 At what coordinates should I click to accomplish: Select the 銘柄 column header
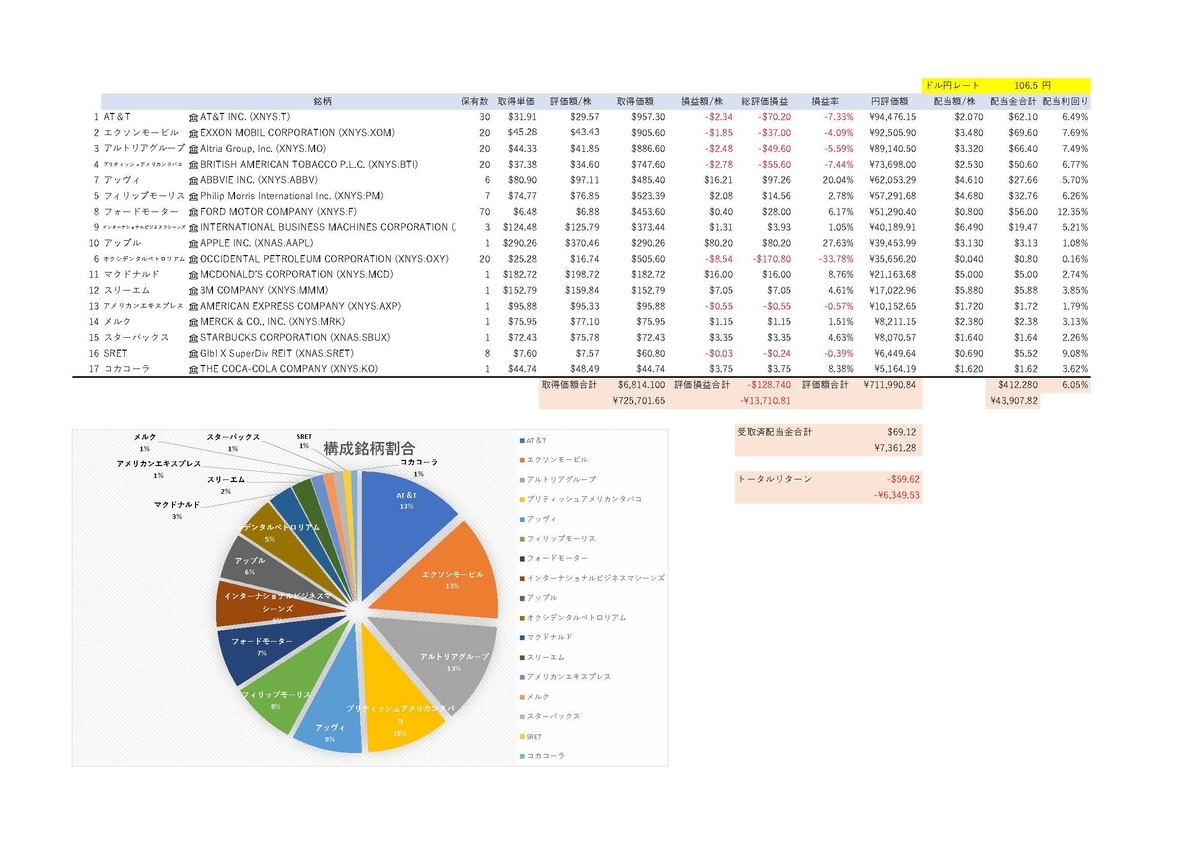322,101
